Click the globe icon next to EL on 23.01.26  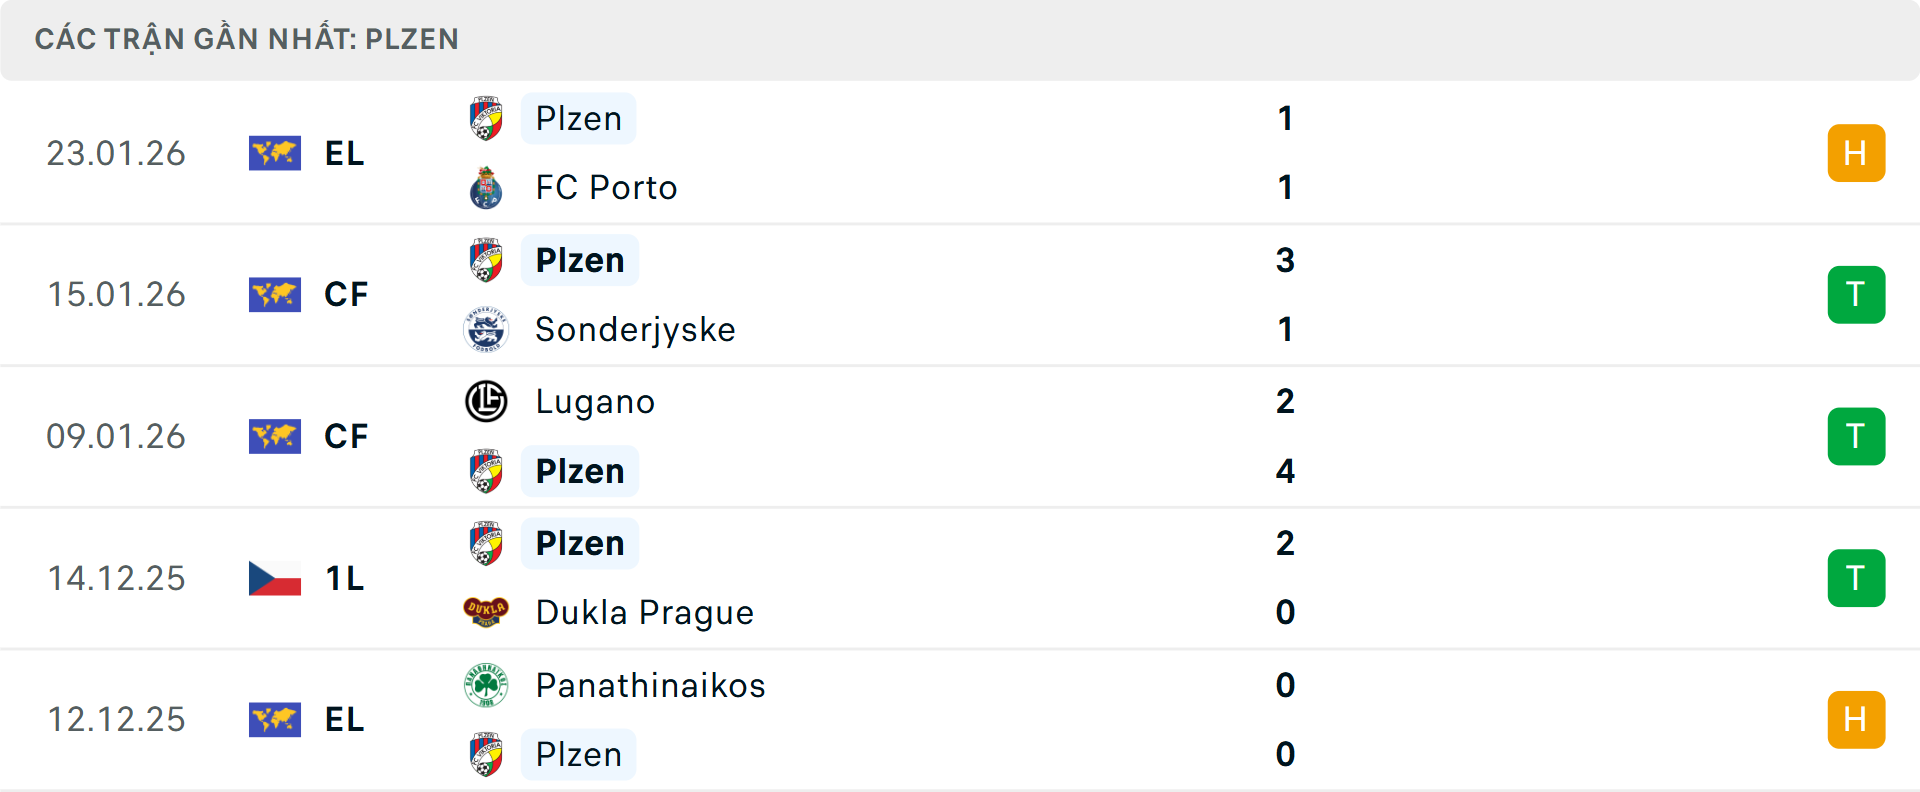click(275, 153)
